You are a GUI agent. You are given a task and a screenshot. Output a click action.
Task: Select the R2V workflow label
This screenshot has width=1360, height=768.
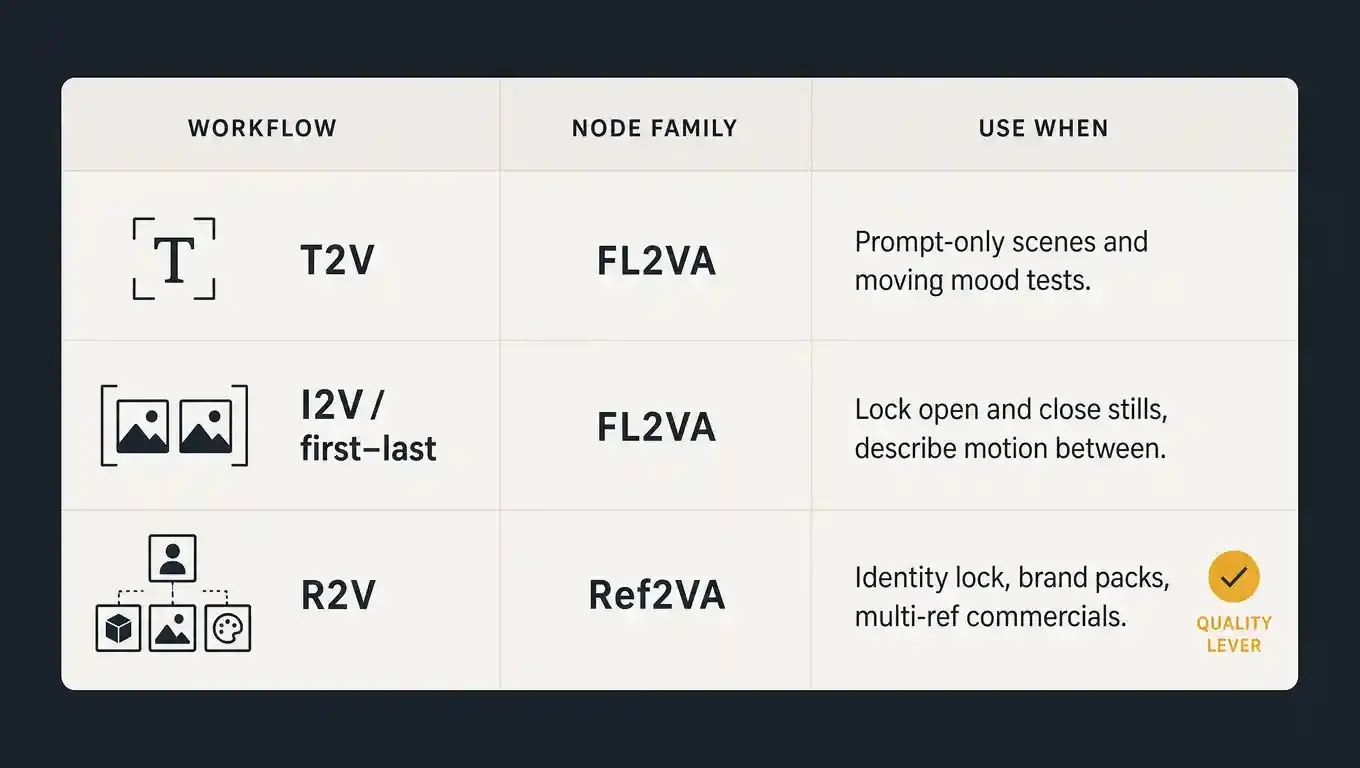coord(338,595)
